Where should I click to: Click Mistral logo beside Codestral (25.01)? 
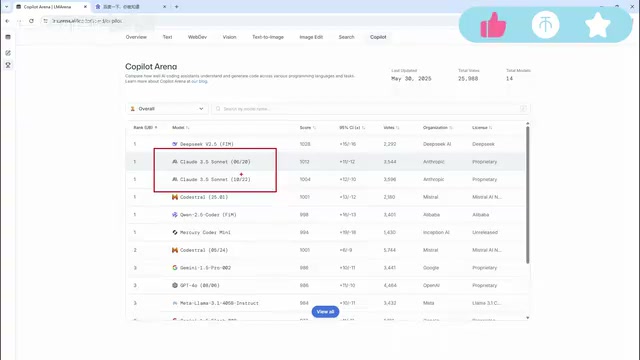coord(175,197)
